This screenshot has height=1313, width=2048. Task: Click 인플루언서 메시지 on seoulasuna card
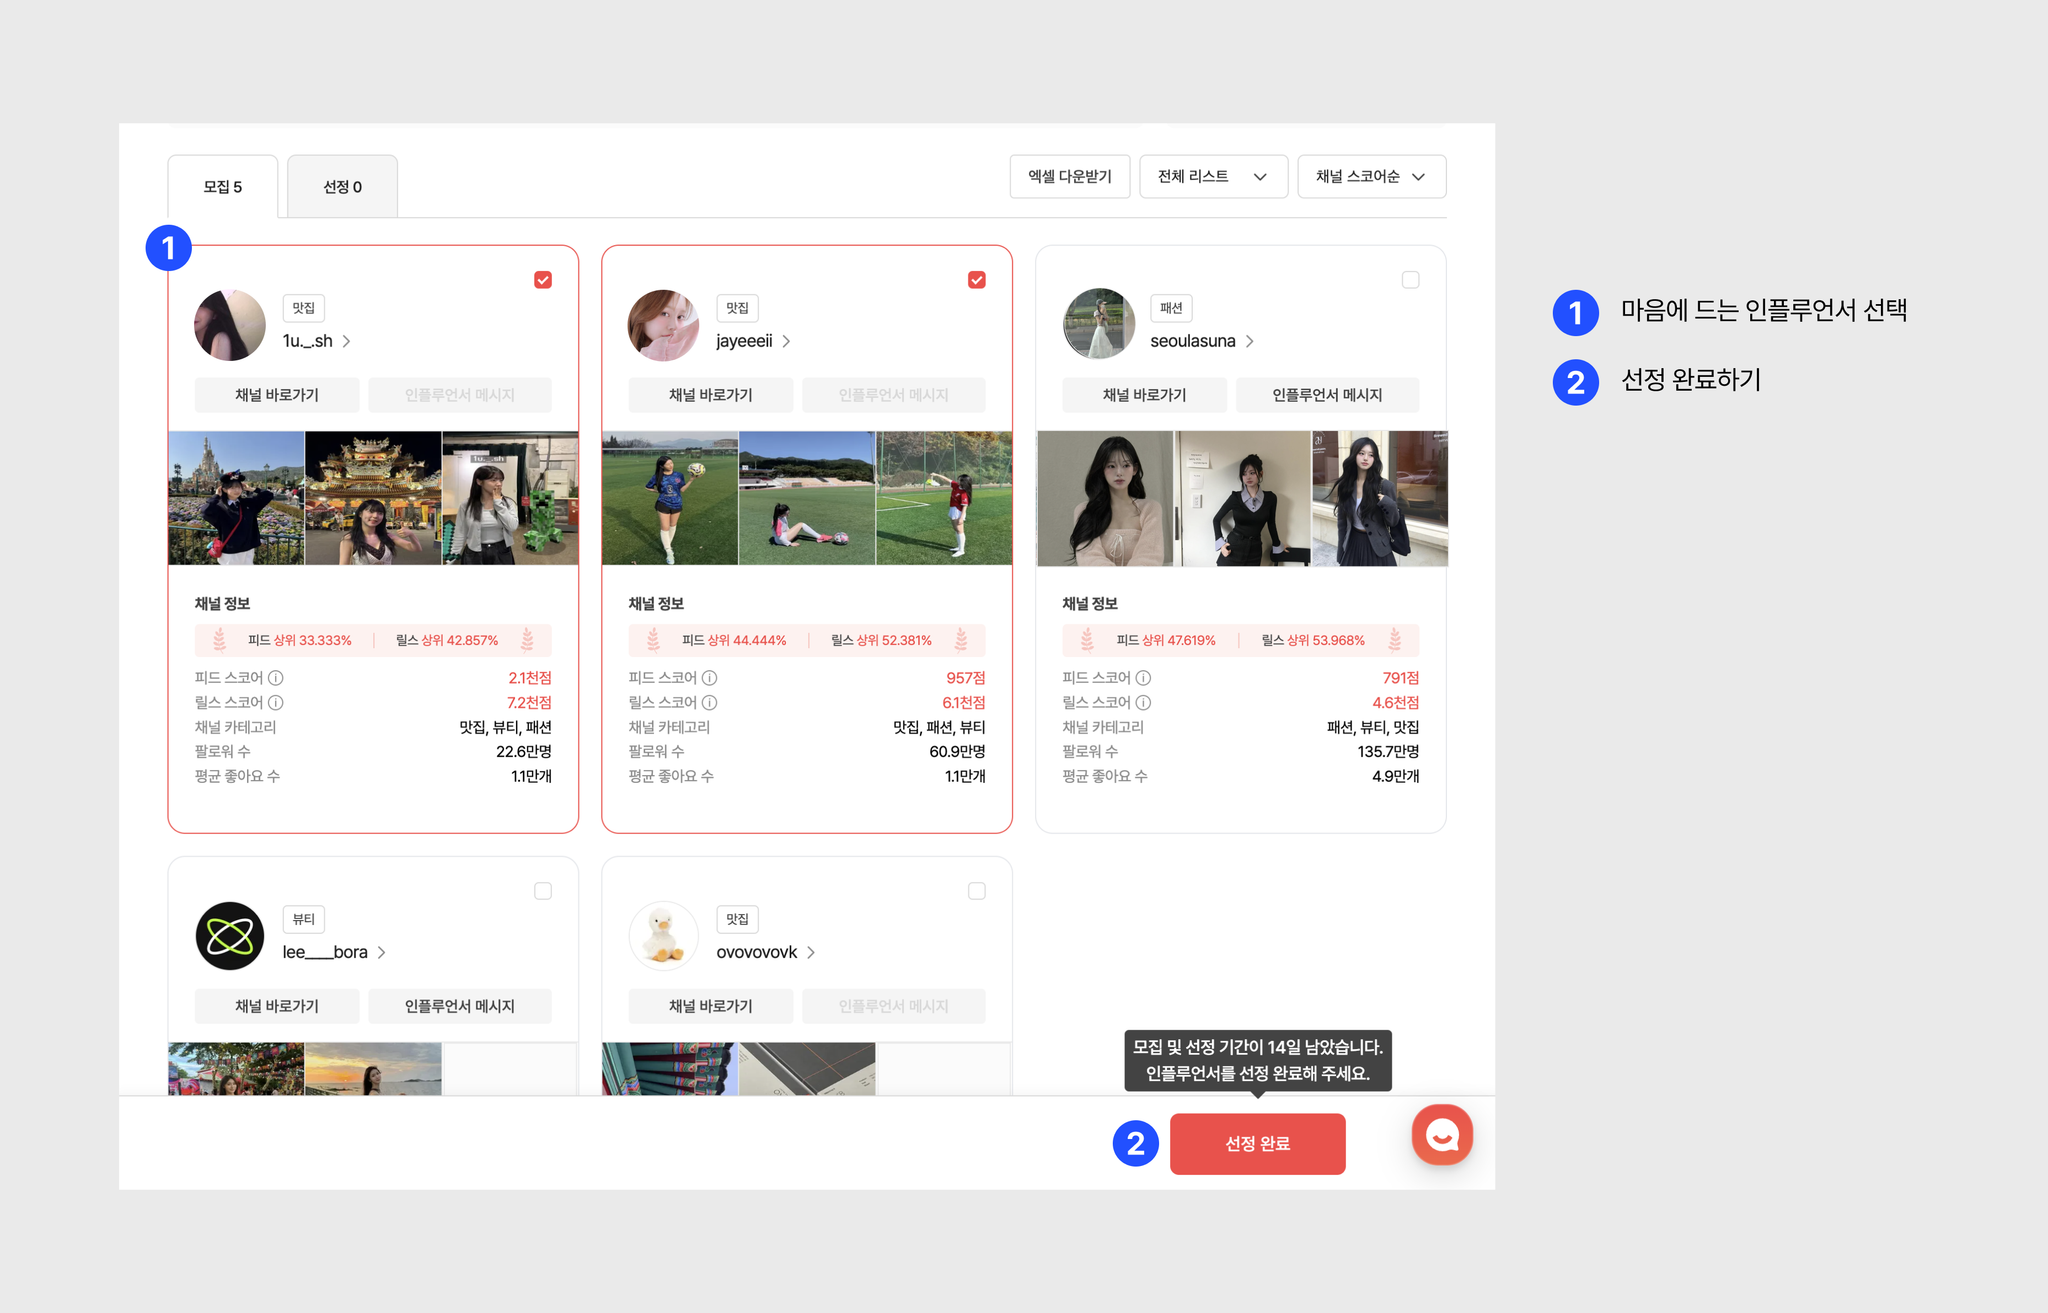1328,395
